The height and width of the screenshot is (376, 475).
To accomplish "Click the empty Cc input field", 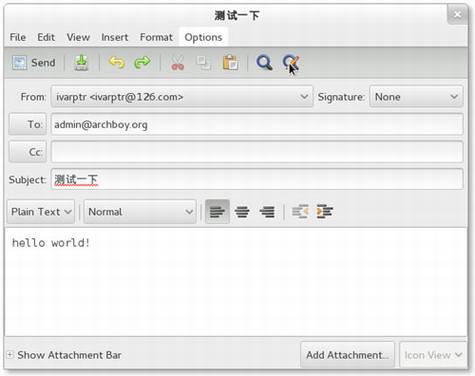I will point(257,152).
